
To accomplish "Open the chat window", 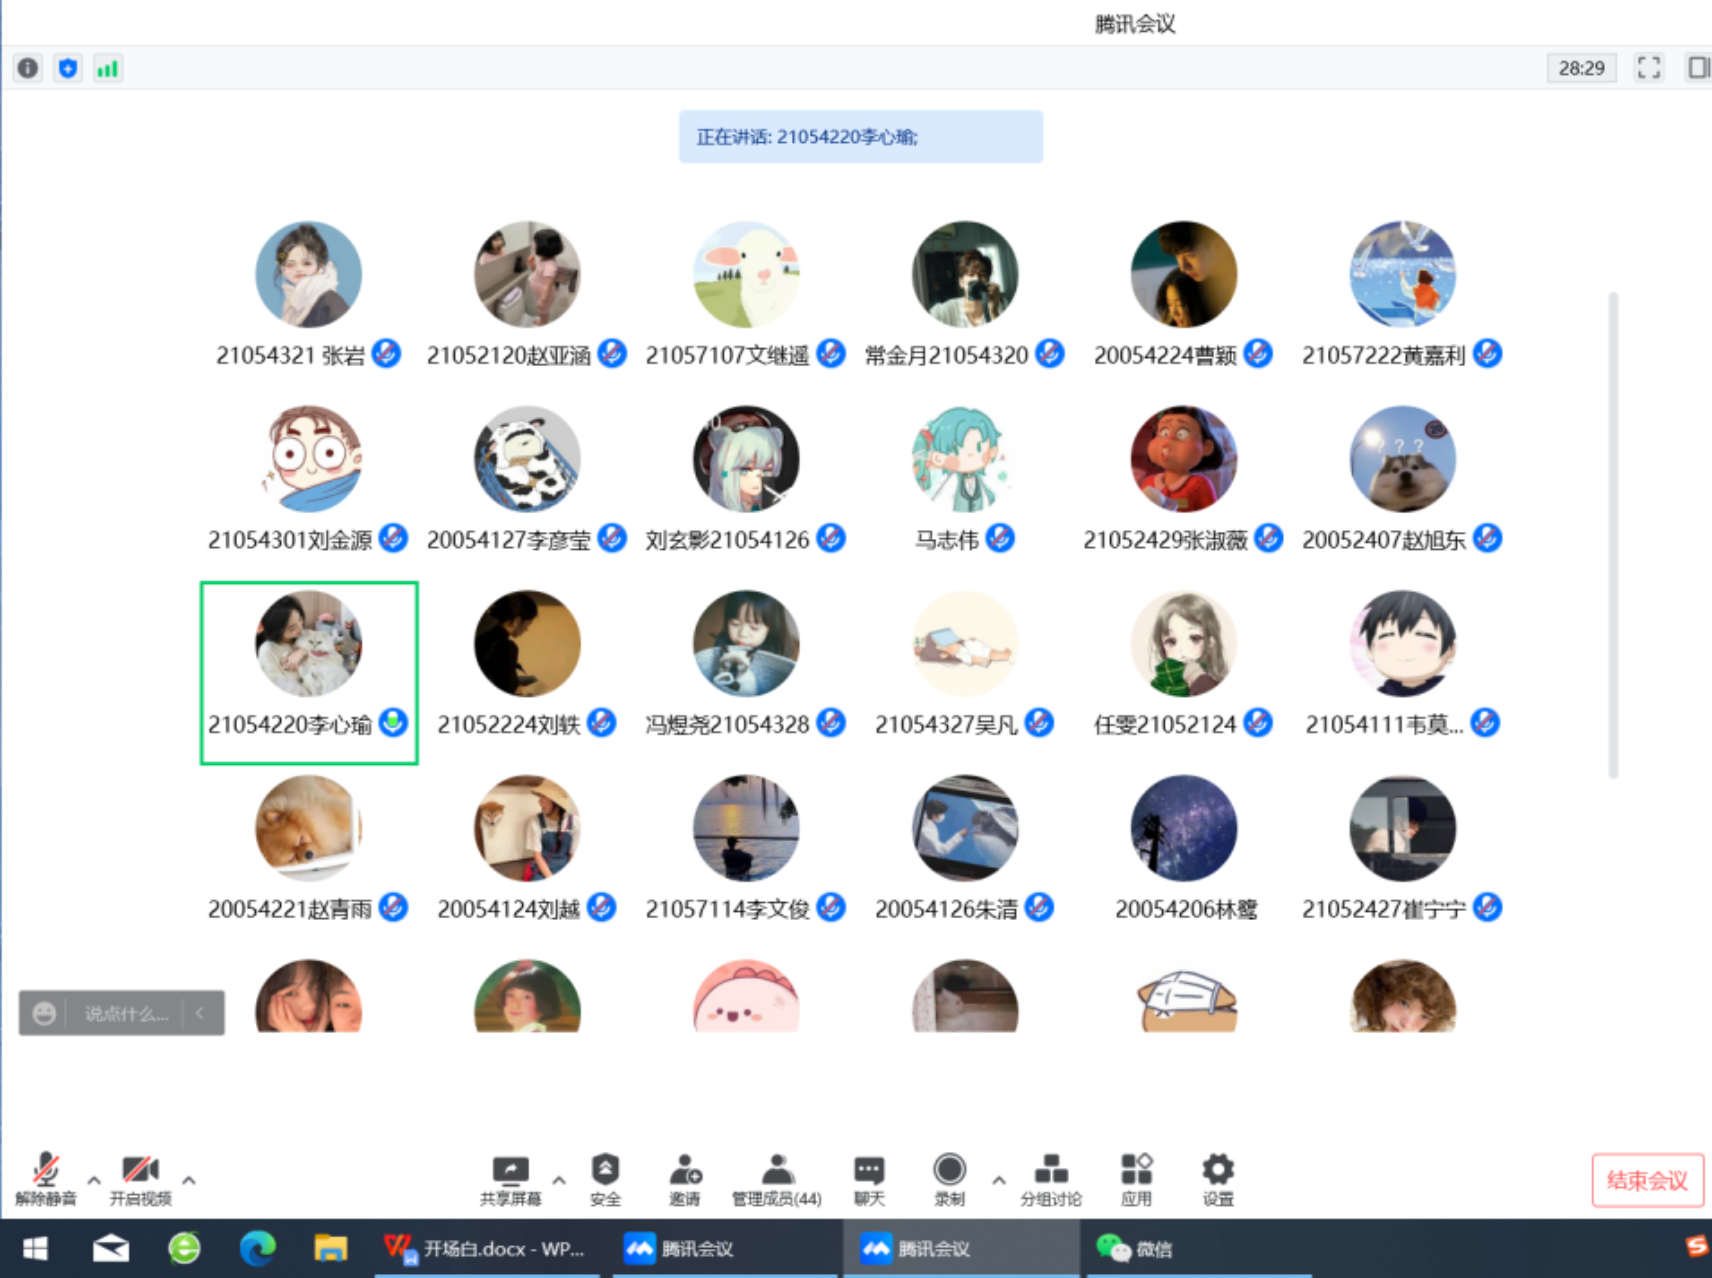I will click(868, 1178).
